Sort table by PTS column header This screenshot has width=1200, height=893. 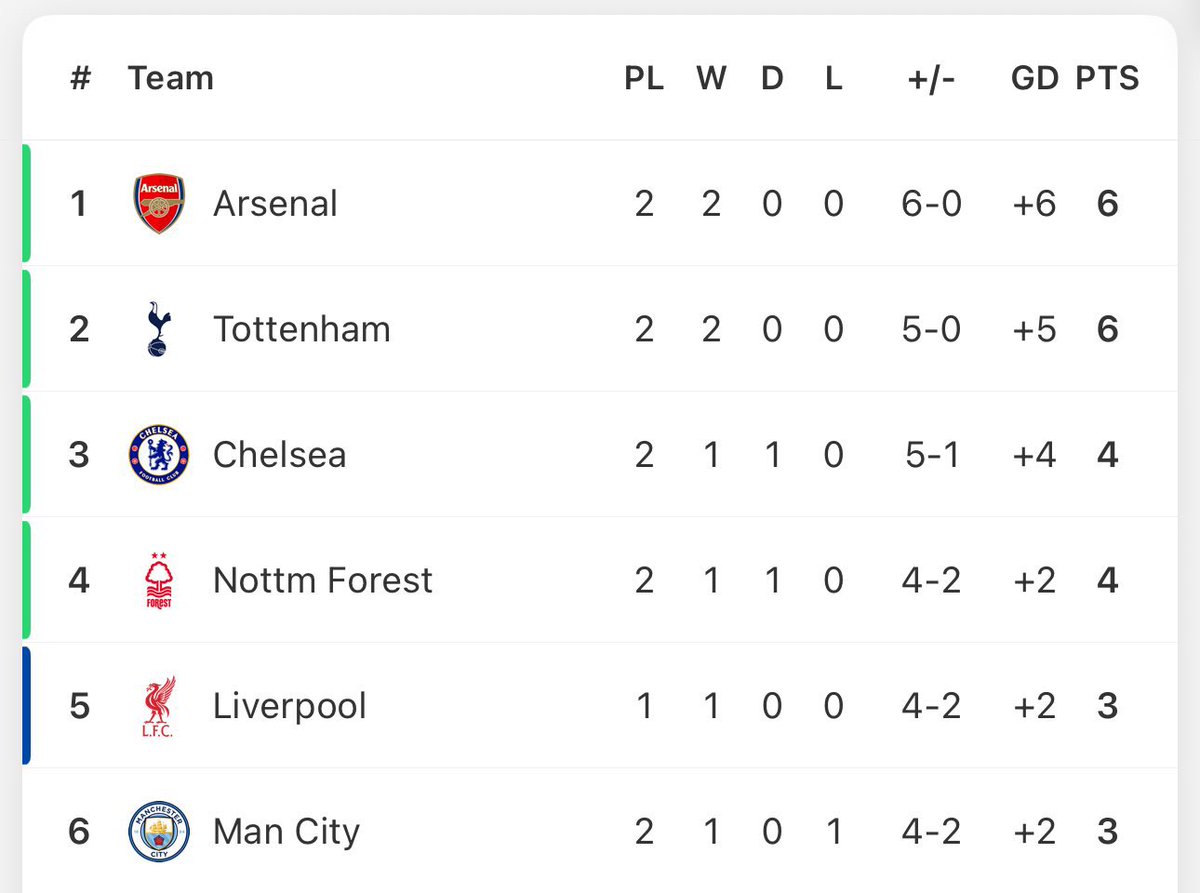pyautogui.click(x=1107, y=78)
